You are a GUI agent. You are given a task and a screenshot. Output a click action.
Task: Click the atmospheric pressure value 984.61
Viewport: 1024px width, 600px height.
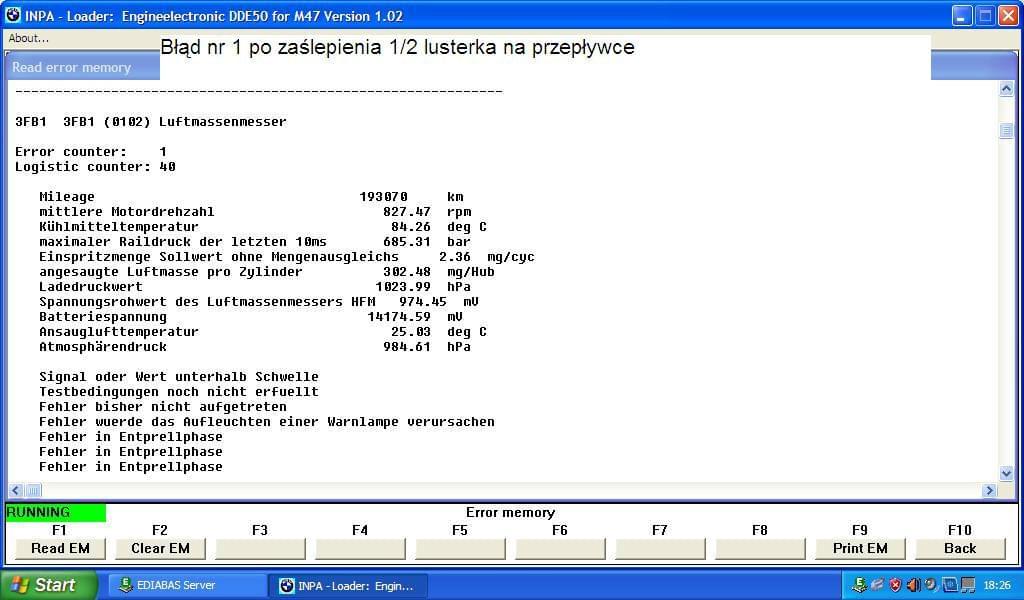pyautogui.click(x=407, y=347)
